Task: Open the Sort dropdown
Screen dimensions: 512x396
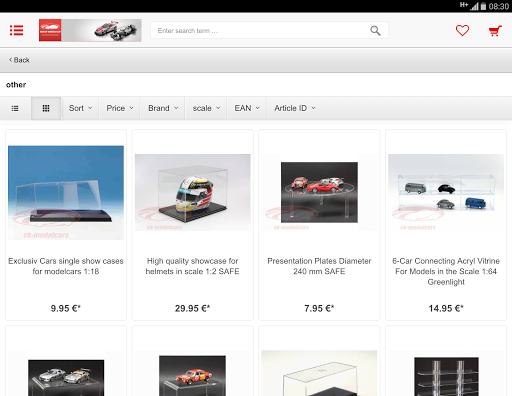Action: (80, 108)
